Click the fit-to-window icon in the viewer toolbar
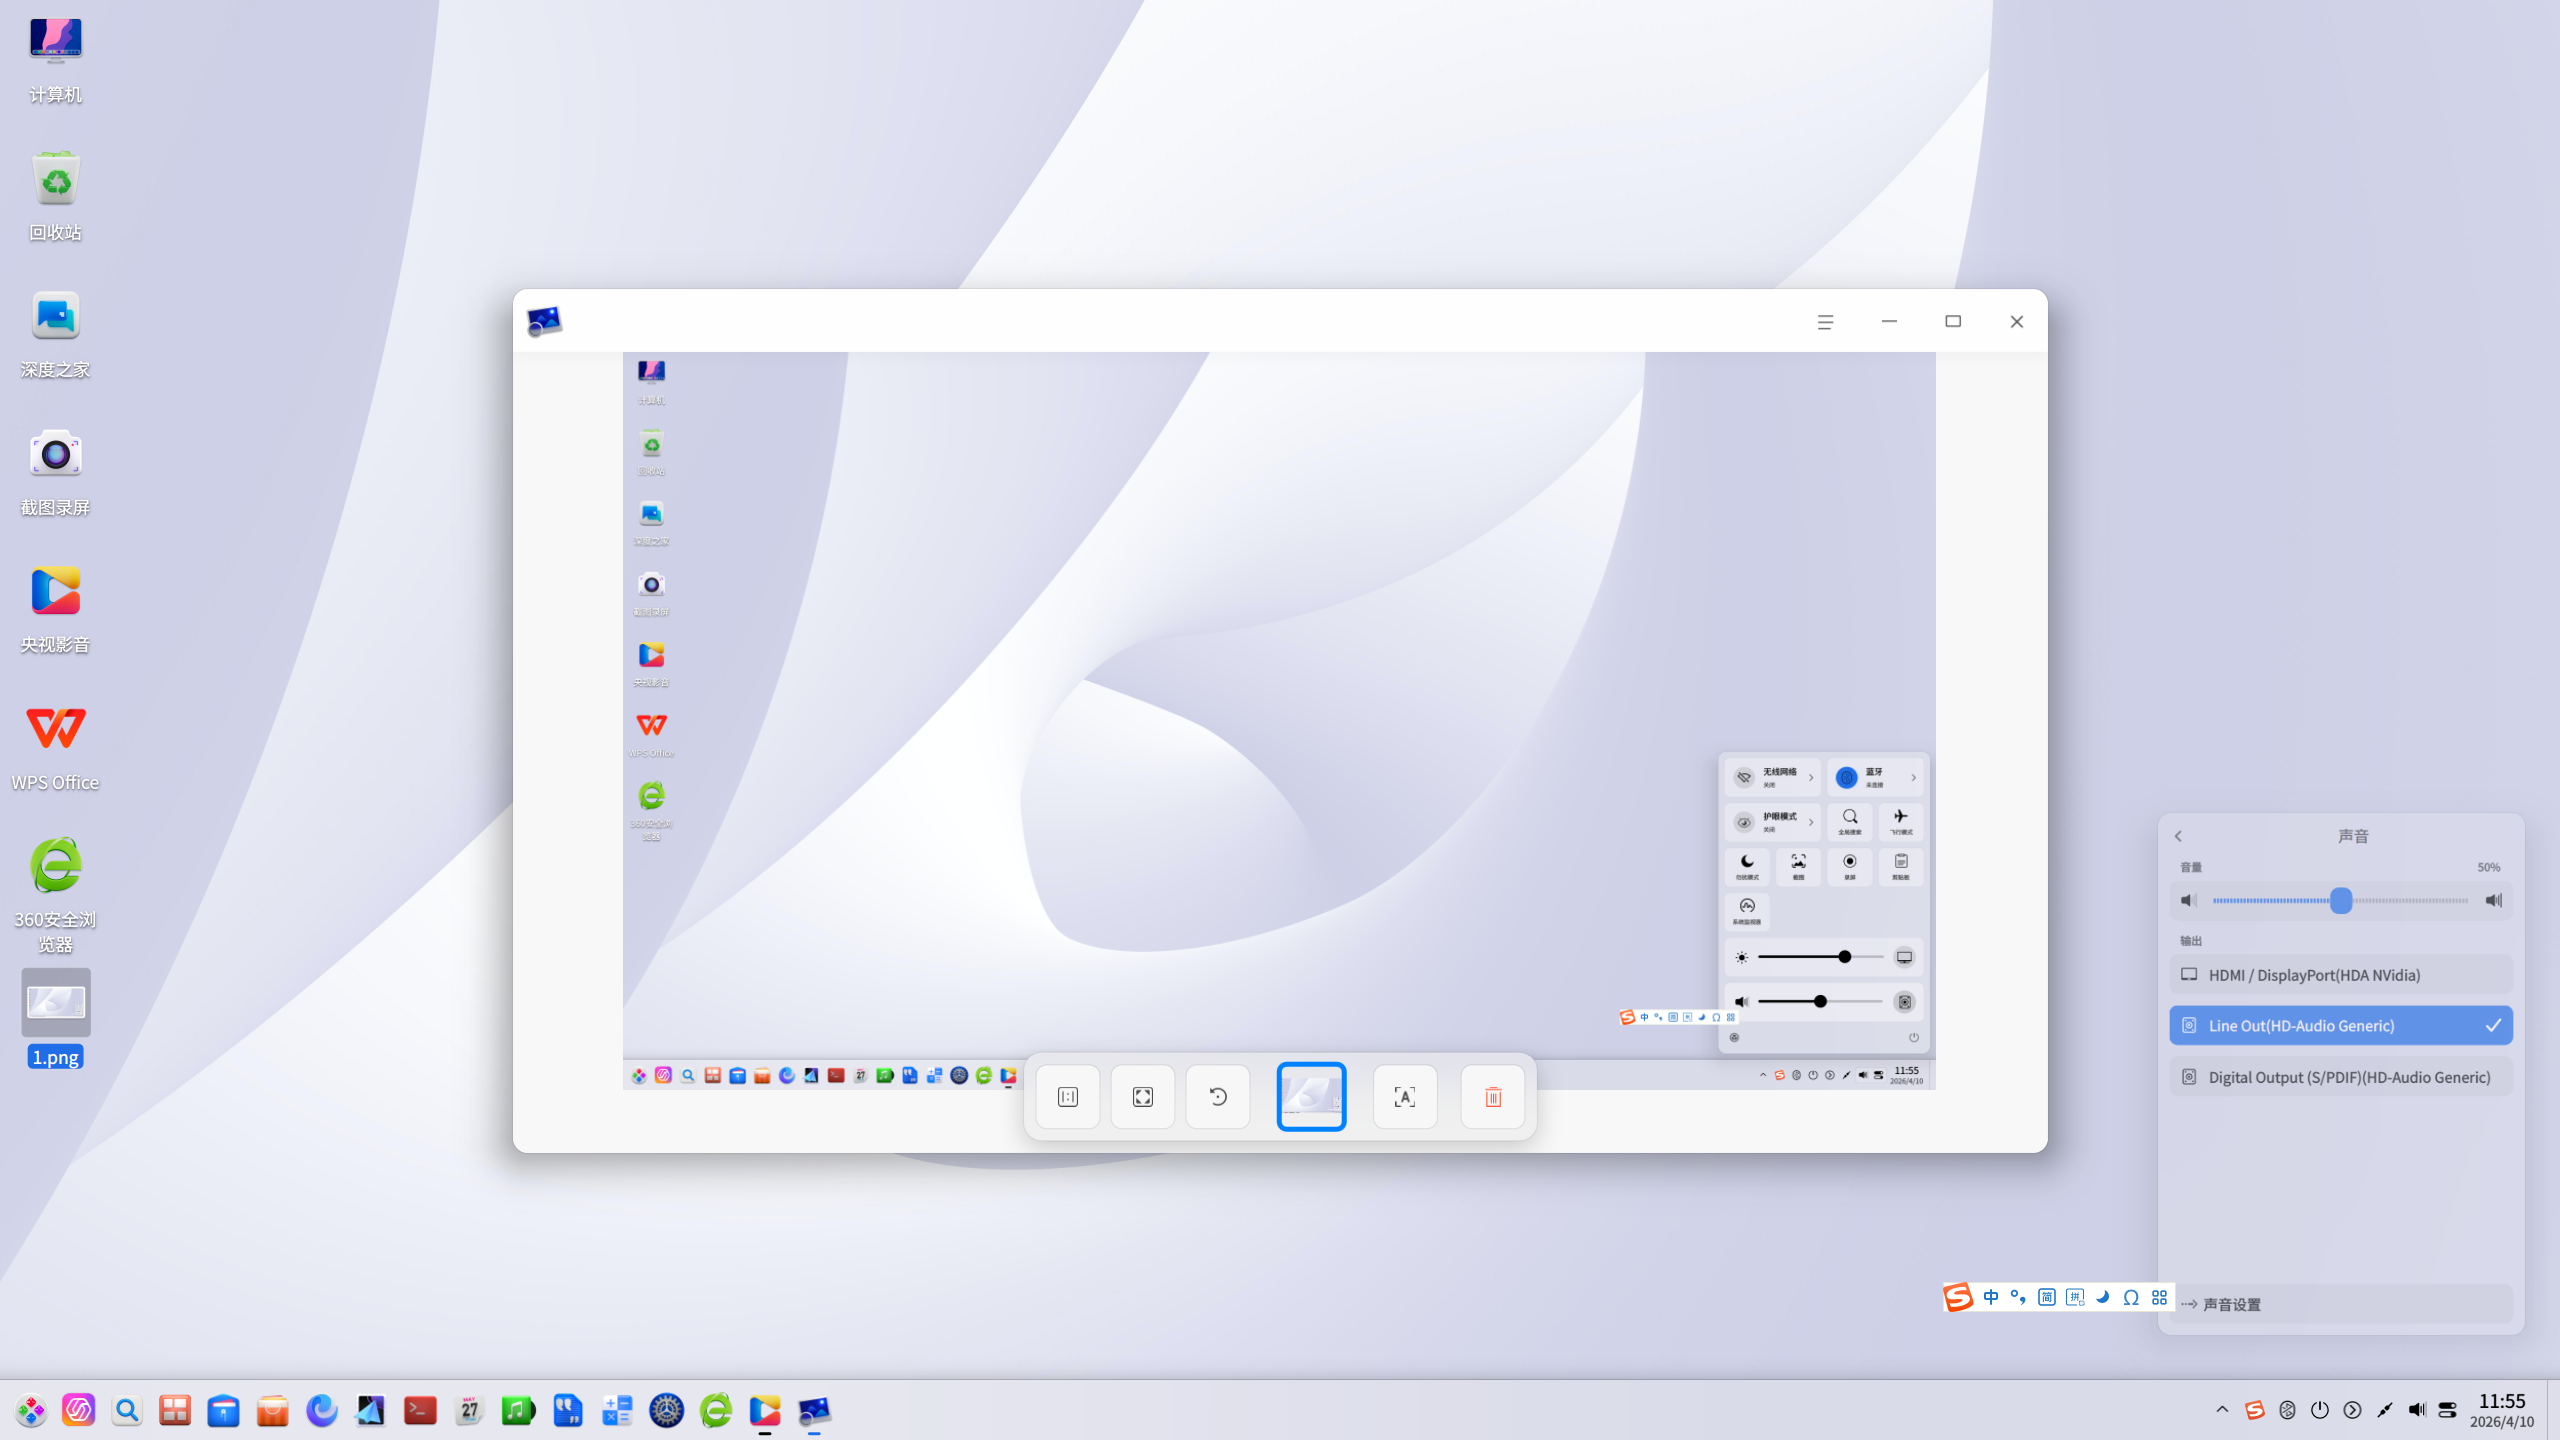The height and width of the screenshot is (1440, 2560). tap(1143, 1097)
